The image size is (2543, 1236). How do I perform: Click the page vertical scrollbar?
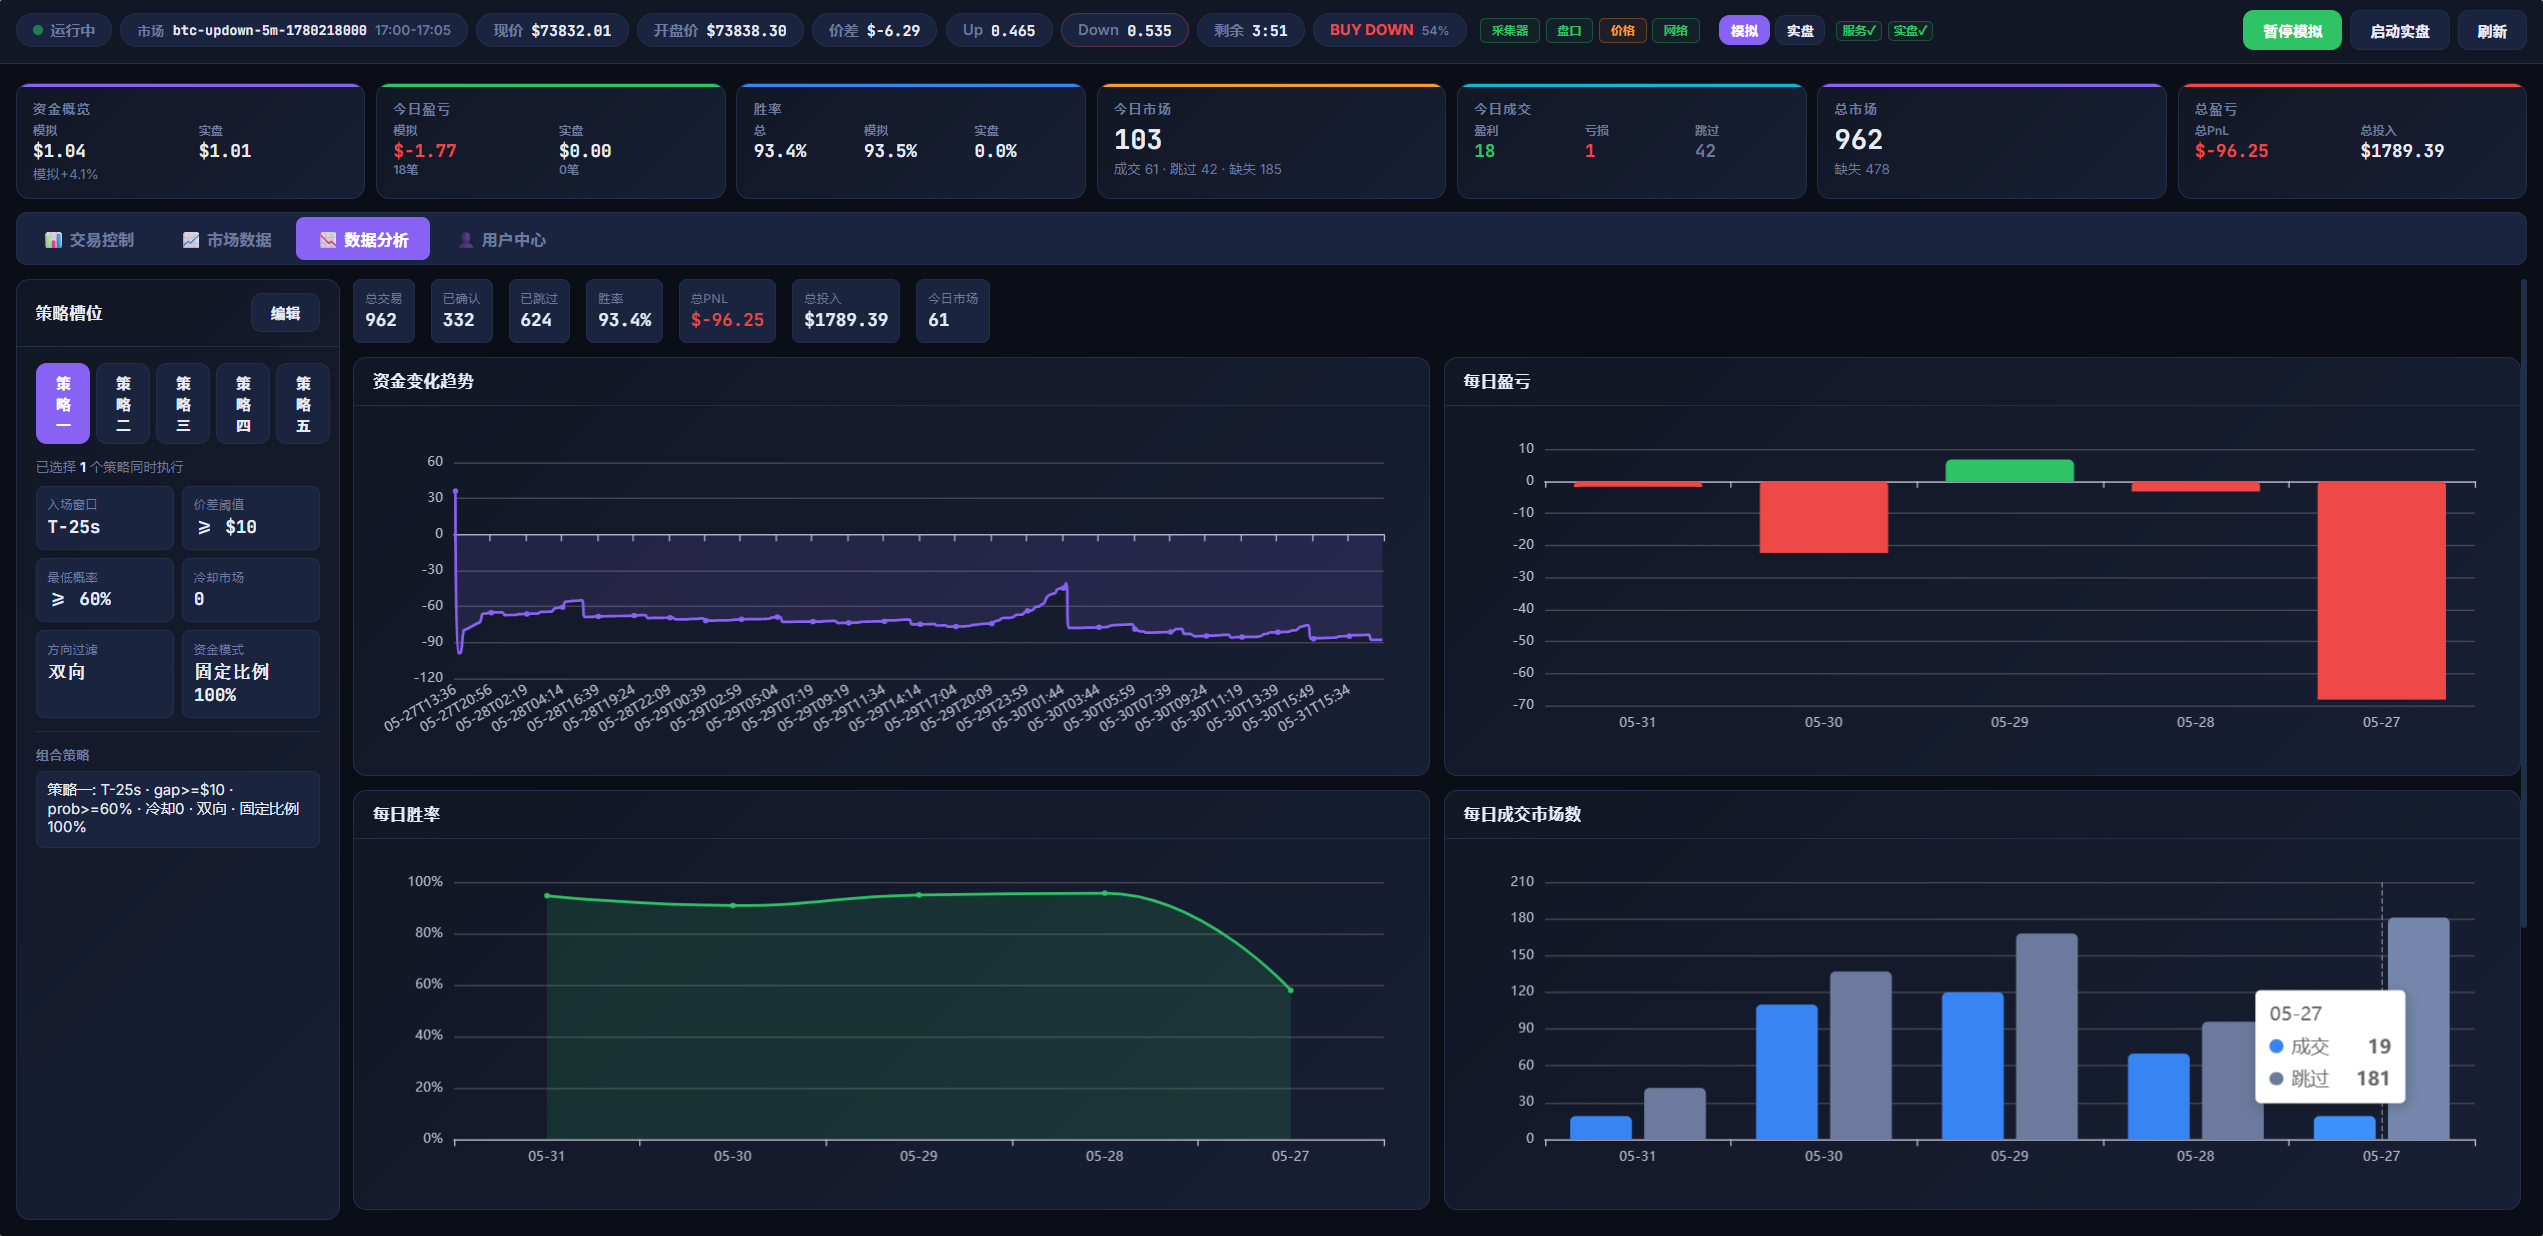(2523, 603)
